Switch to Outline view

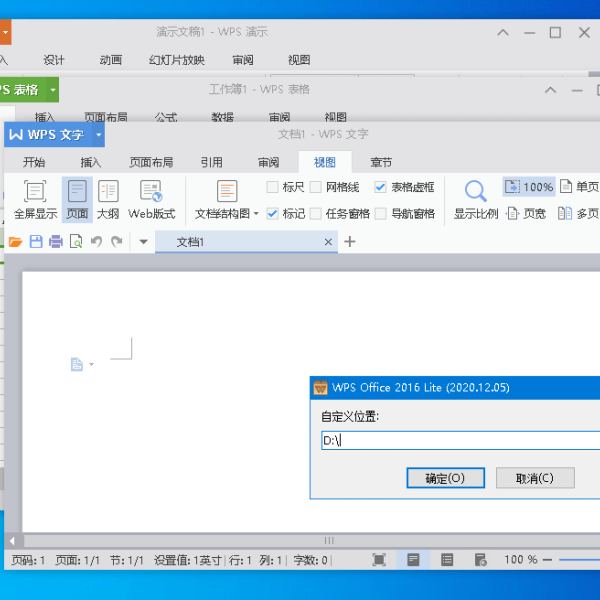click(x=108, y=191)
